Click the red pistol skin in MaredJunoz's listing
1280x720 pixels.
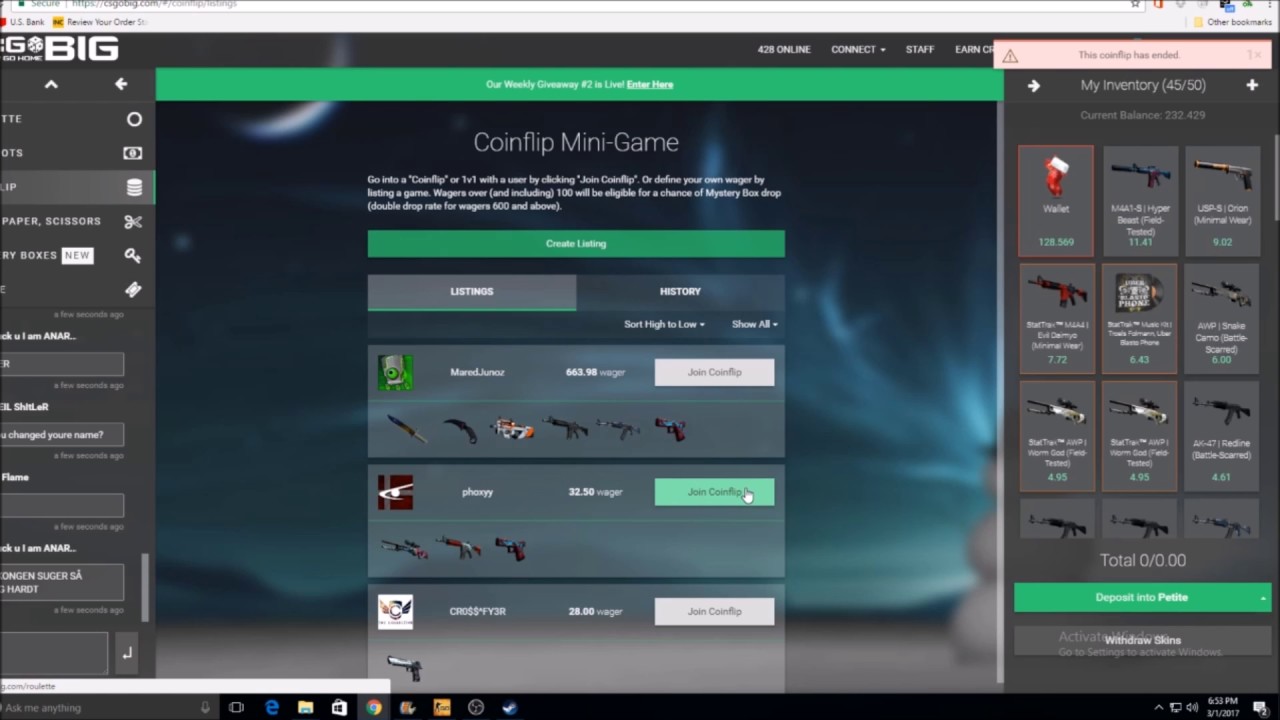pyautogui.click(x=671, y=428)
